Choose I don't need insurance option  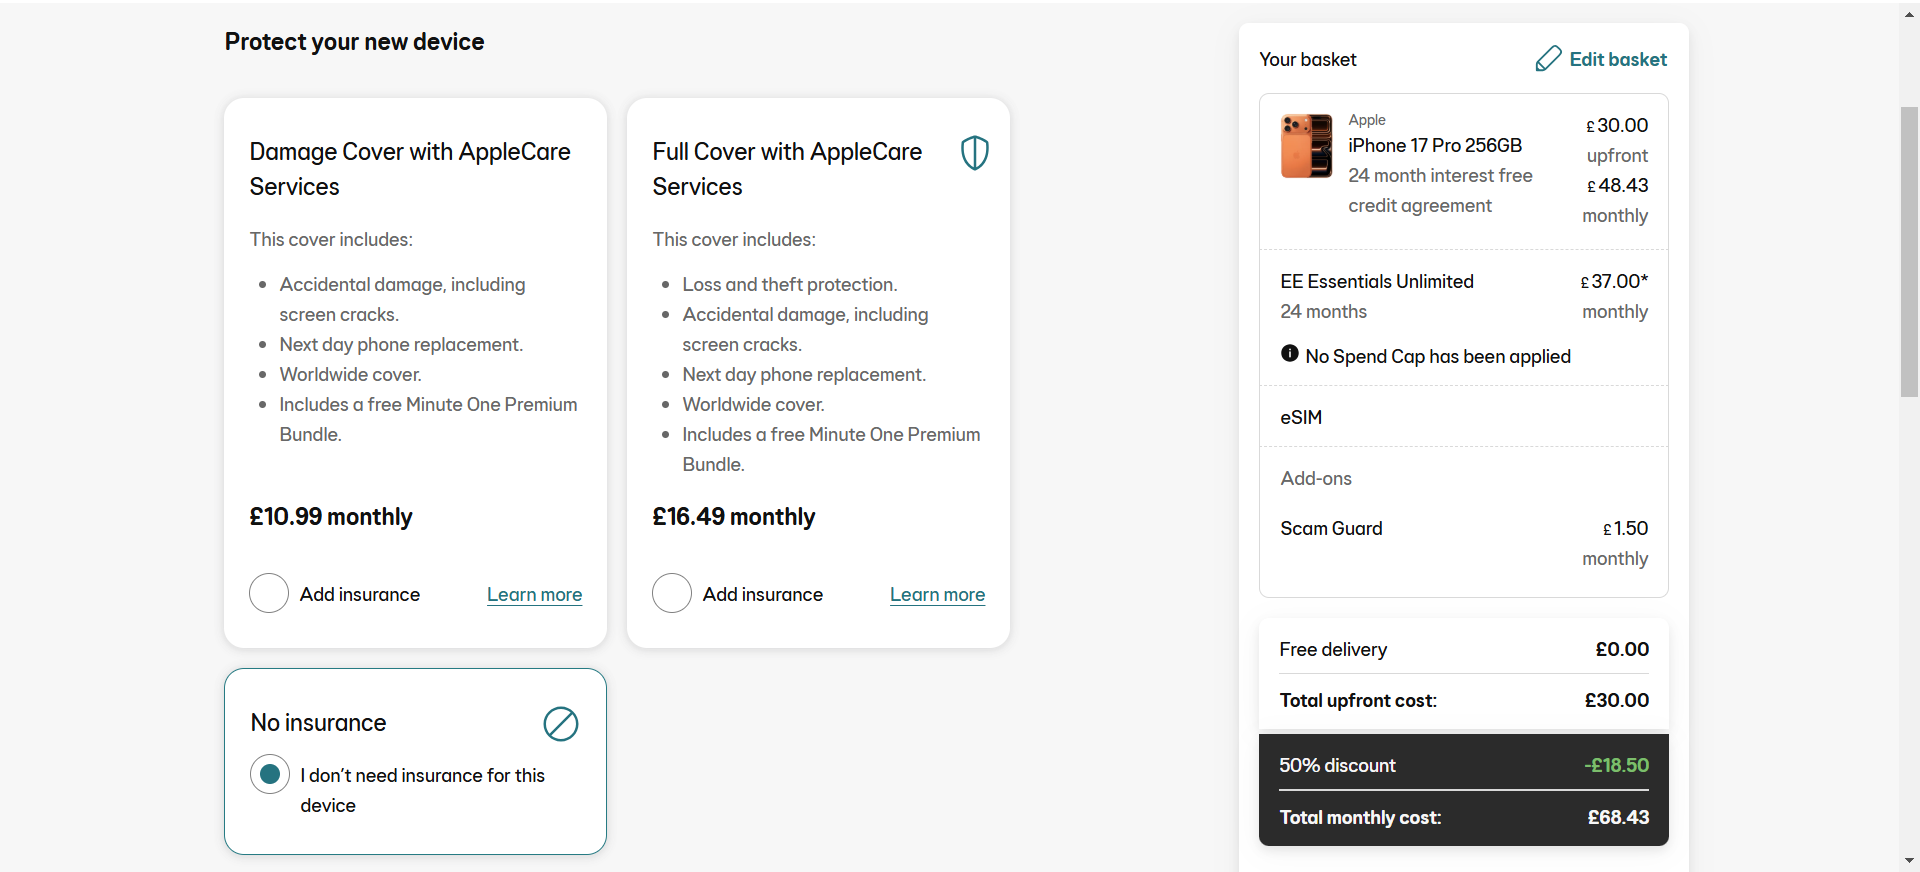pos(270,774)
